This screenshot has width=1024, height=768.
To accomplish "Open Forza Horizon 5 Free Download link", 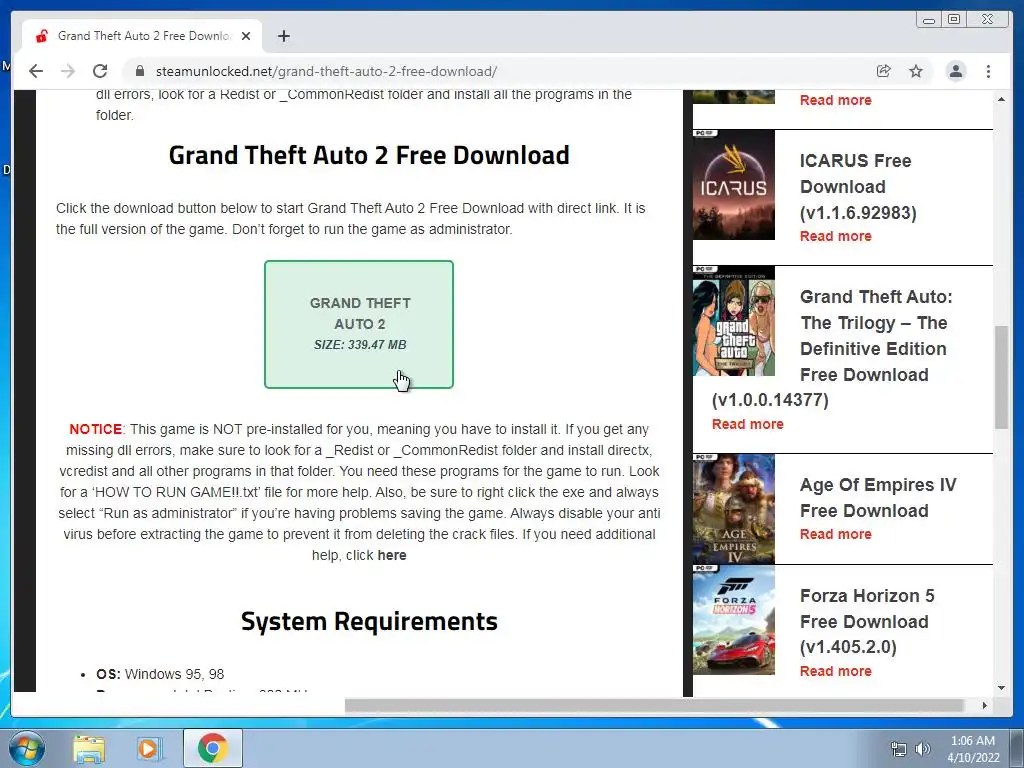I will 867,621.
